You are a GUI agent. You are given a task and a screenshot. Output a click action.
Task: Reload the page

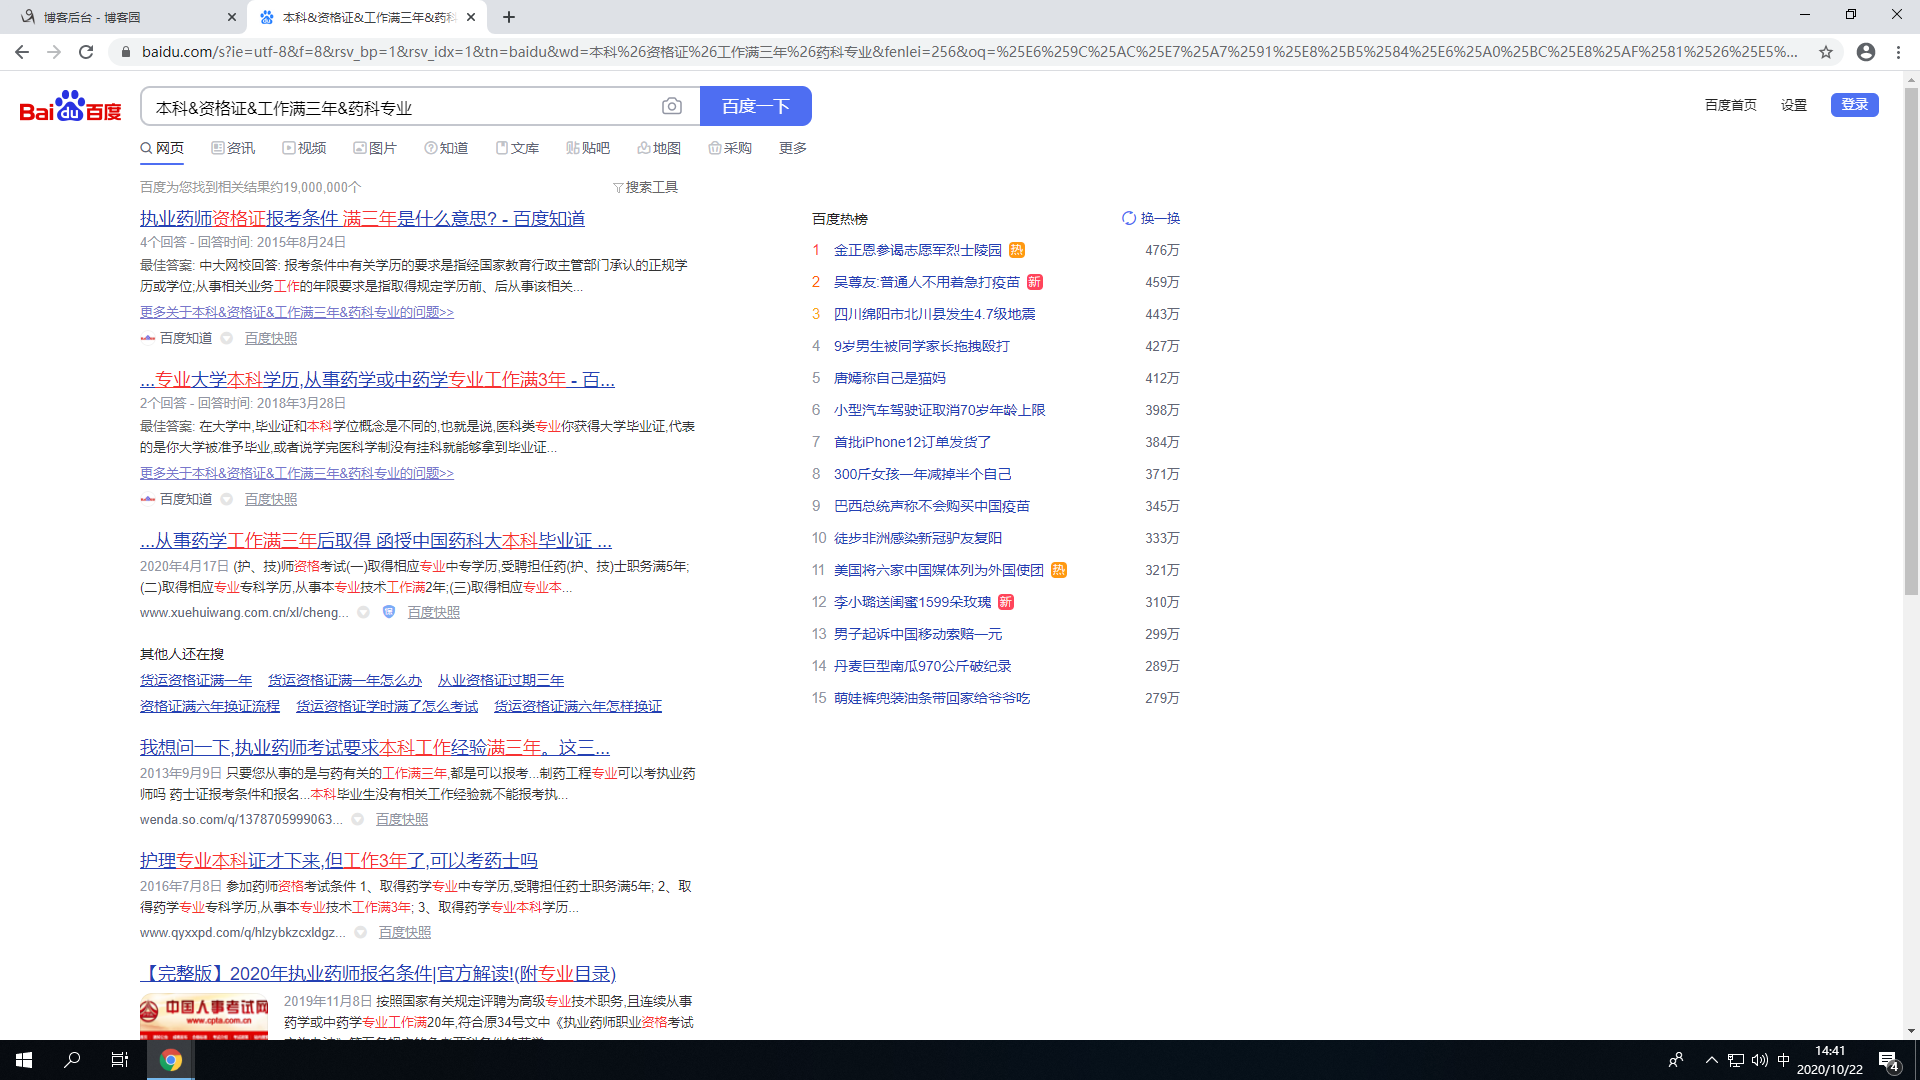[x=86, y=52]
